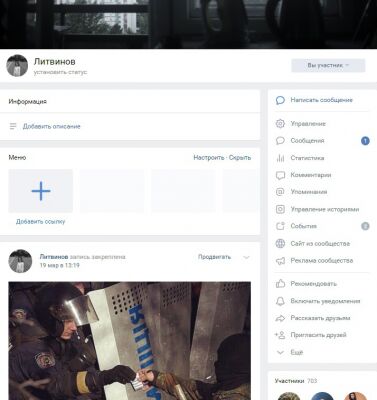Open 'Сайт из сообщества' in the side menu
Viewport: 377px width, 400px height.
coord(320,244)
